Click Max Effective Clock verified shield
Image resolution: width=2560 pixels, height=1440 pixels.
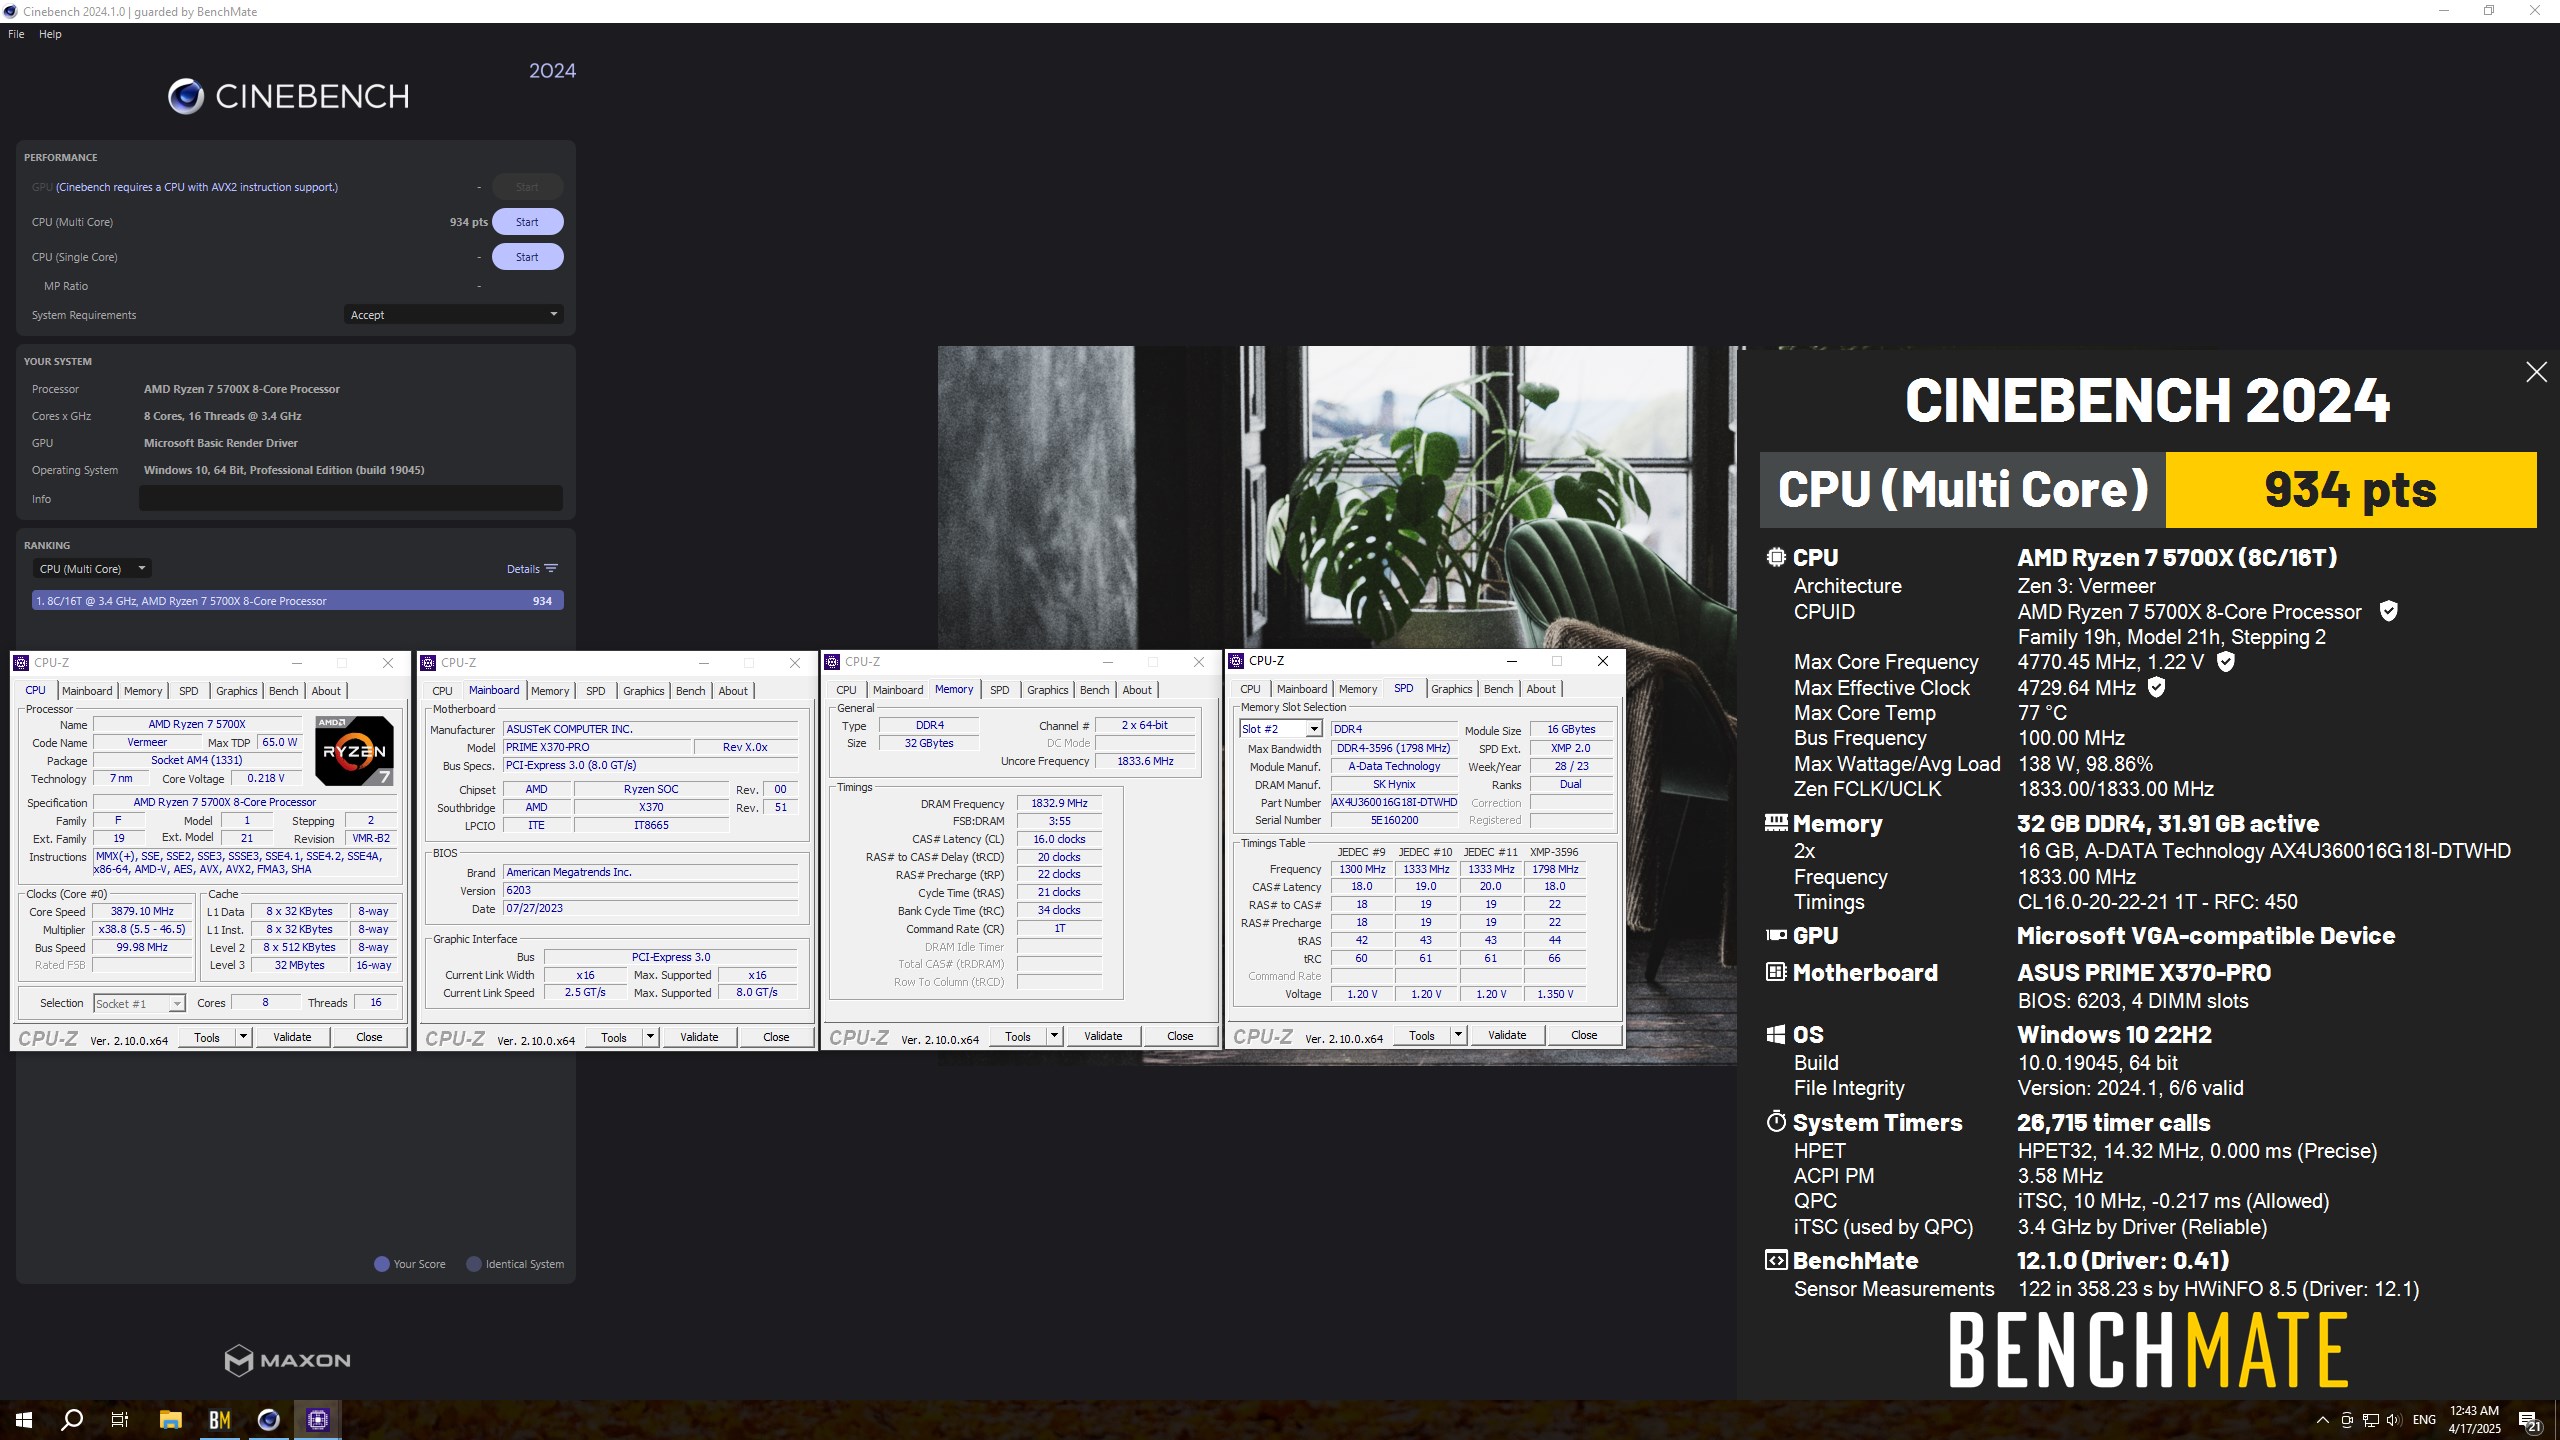click(2157, 687)
